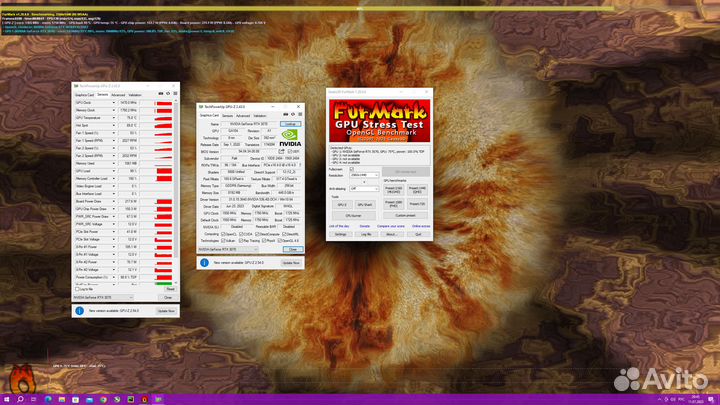The height and width of the screenshot is (405, 720).
Task: Open the Windows Start menu
Action: pyautogui.click(x=6, y=399)
